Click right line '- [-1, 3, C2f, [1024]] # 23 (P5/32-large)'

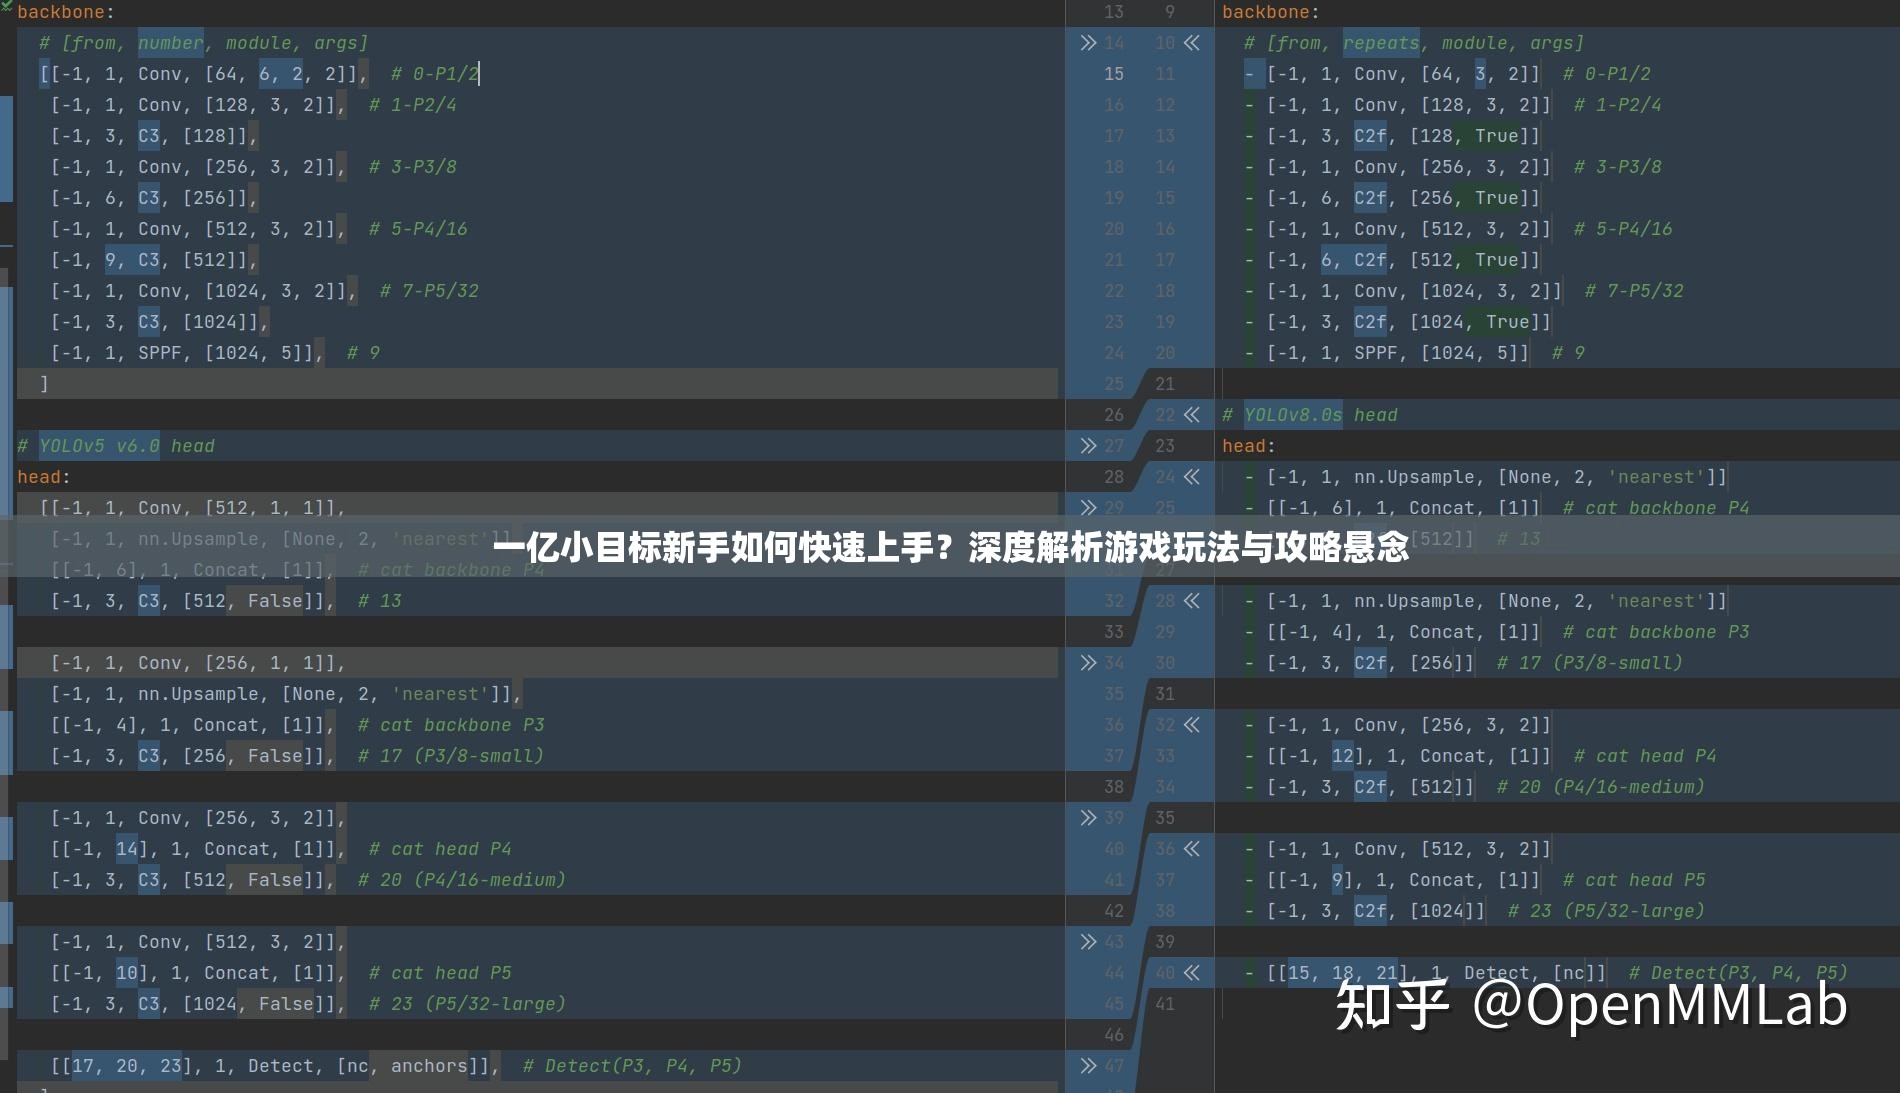point(1475,911)
